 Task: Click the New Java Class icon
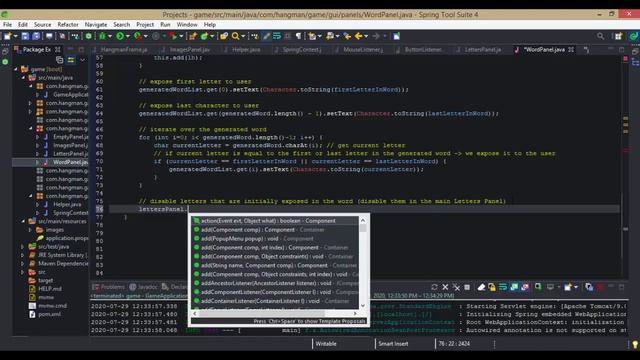tap(204, 36)
